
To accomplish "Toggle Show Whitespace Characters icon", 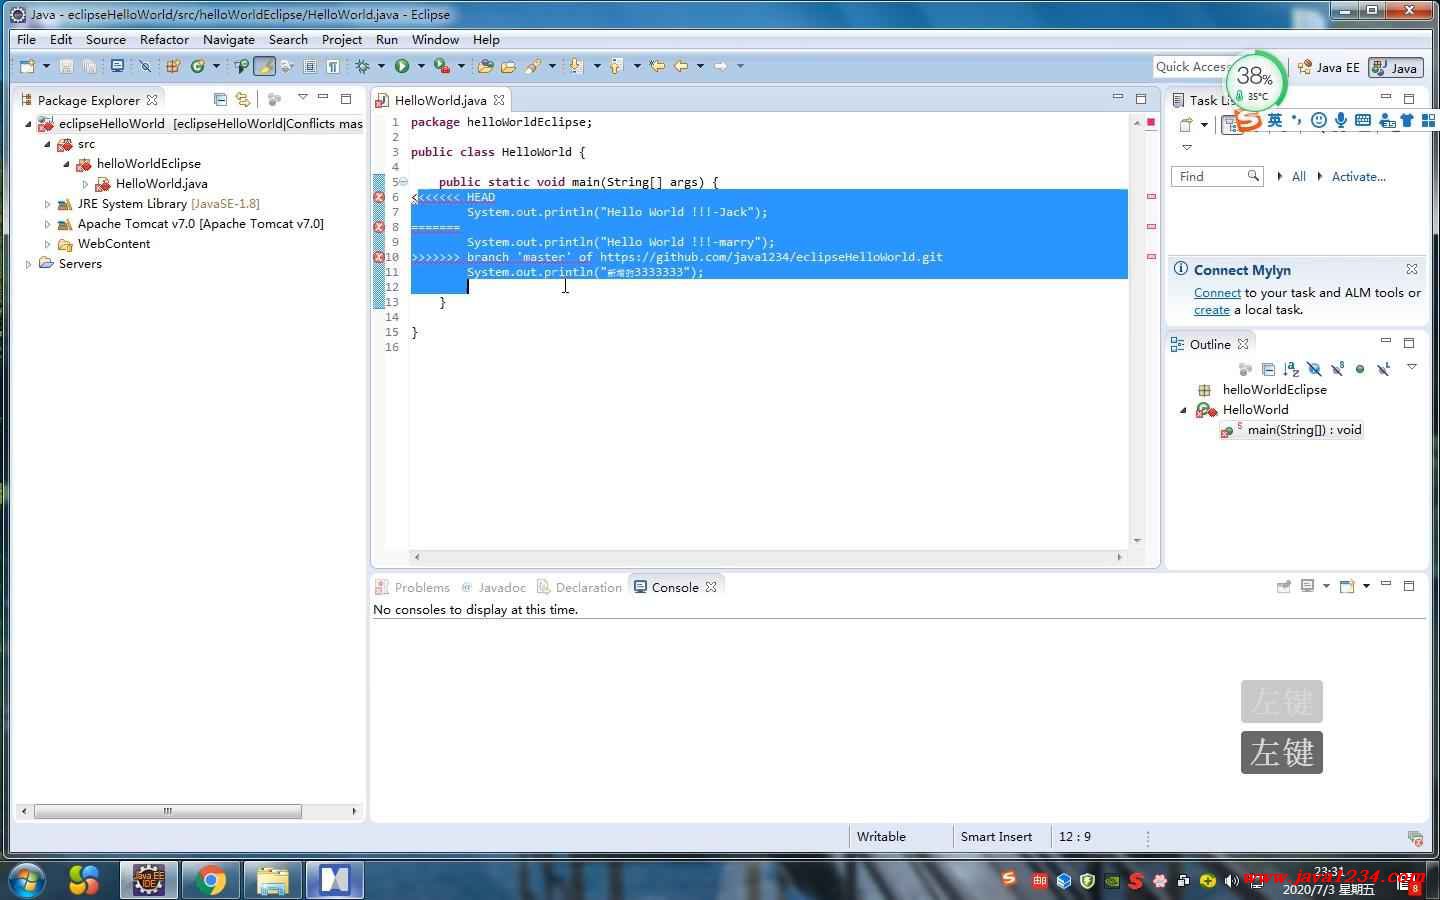I will [333, 66].
